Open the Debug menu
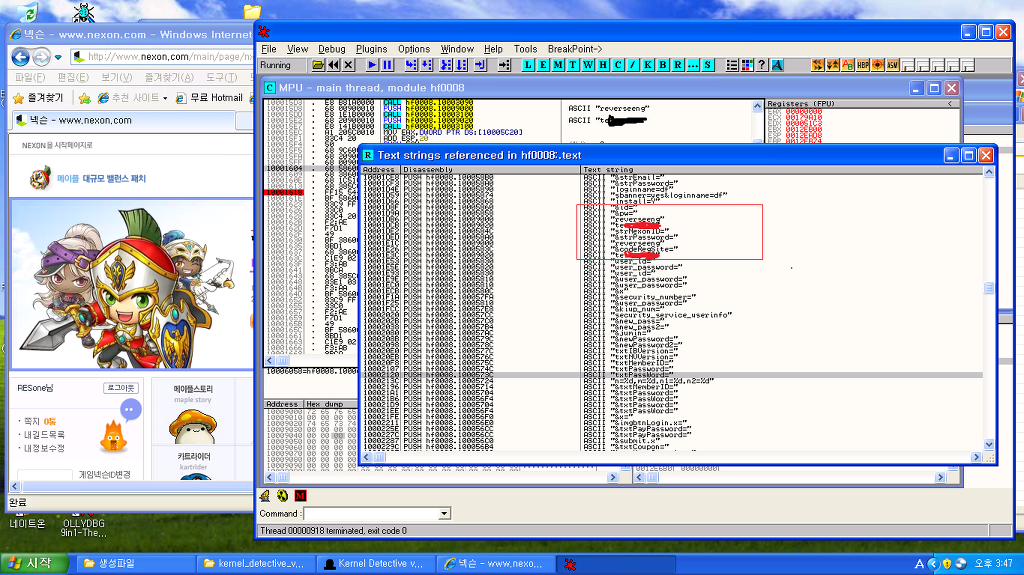The image size is (1024, 575). tap(331, 49)
